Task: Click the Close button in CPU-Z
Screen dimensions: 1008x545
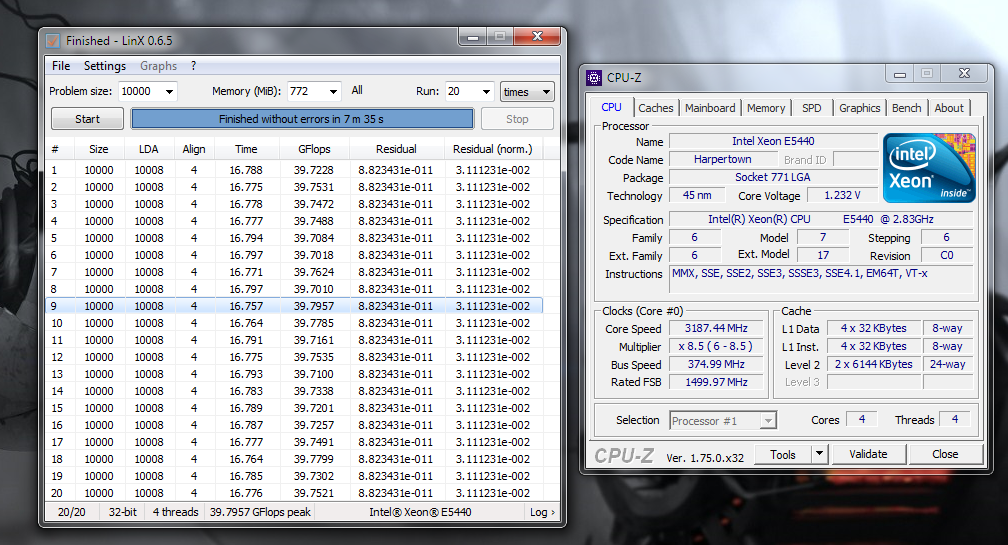Action: click(945, 454)
